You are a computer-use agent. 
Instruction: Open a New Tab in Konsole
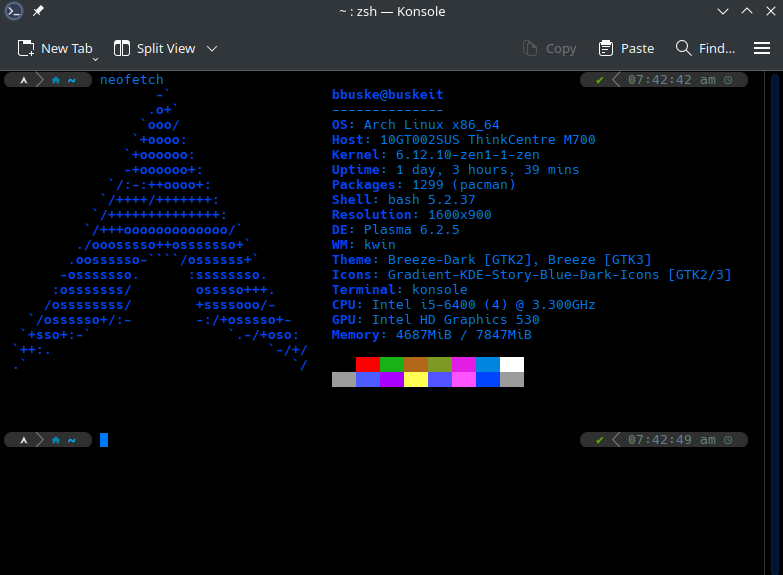tap(56, 48)
